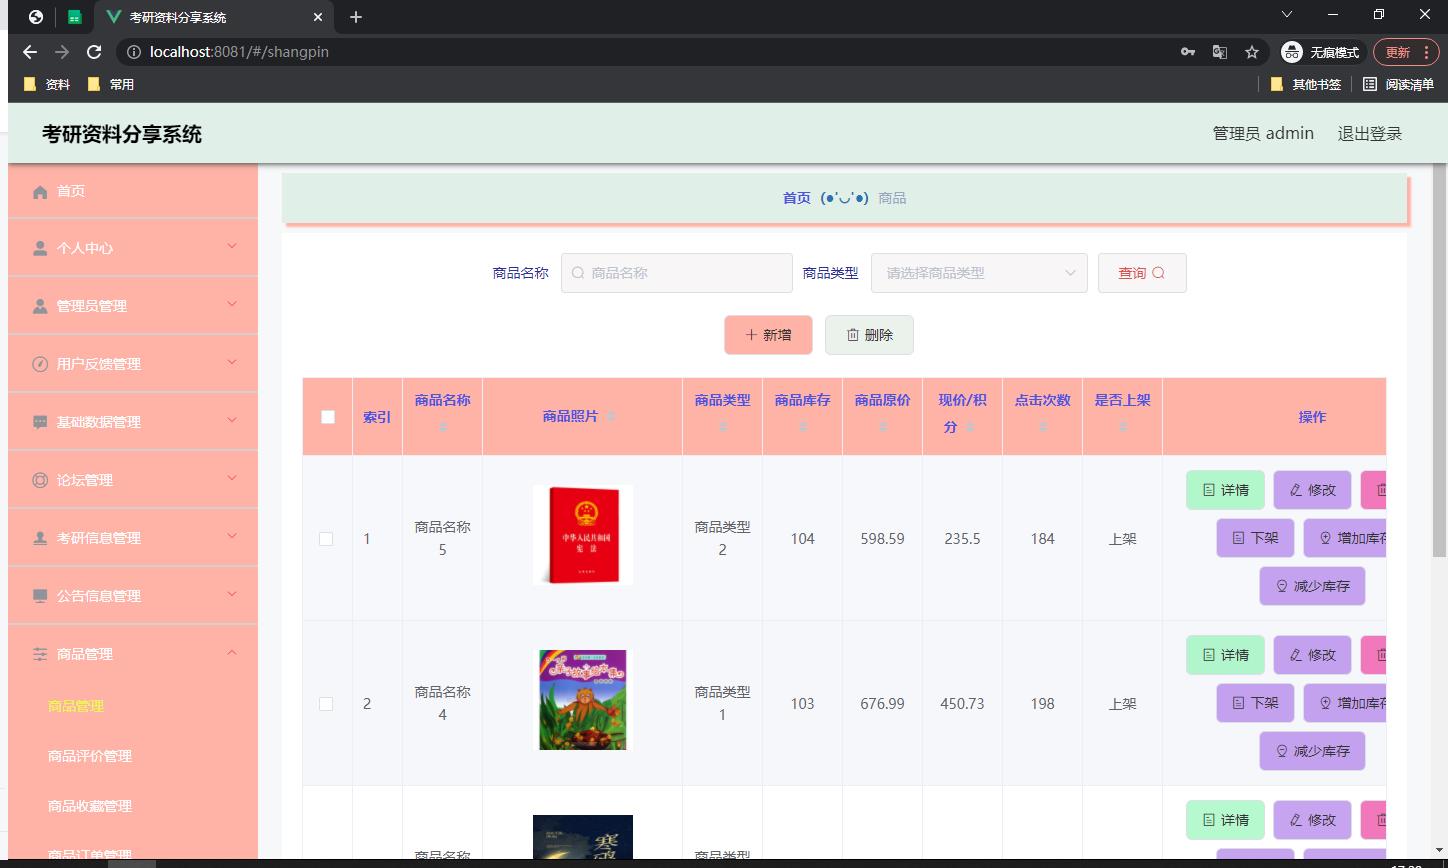Click the user icon next to 管理员管理

pos(40,306)
